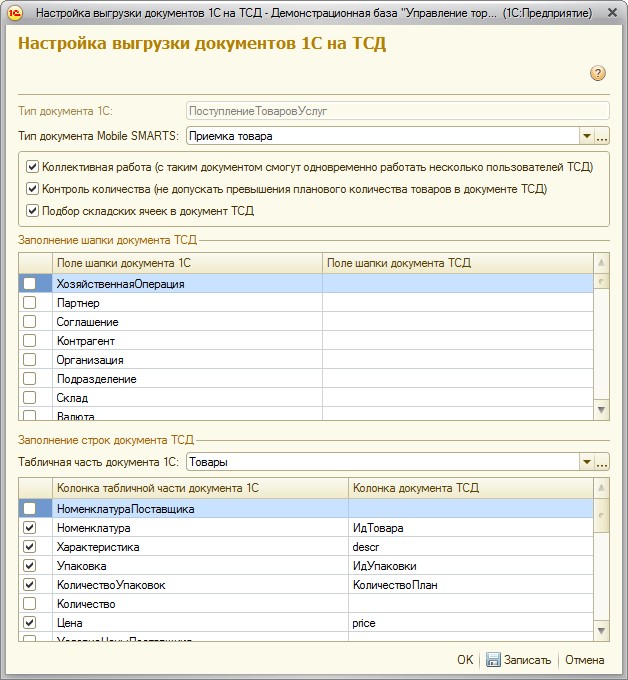
Task: Click the OK button
Action: (x=465, y=660)
